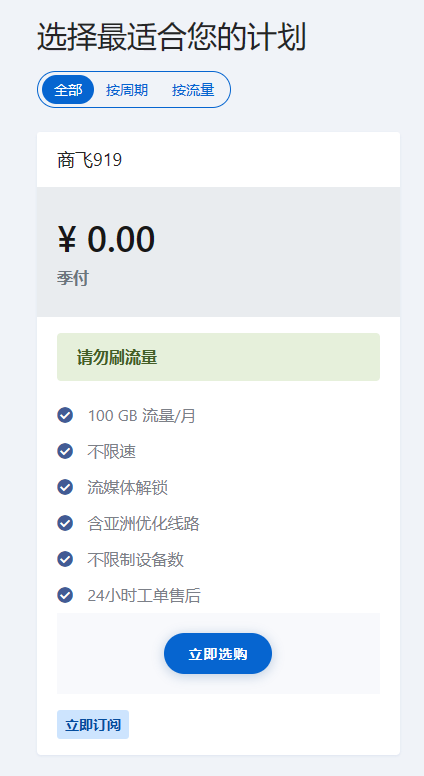Click the 请勿刷流量 notice banner
The width and height of the screenshot is (424, 776).
(218, 357)
